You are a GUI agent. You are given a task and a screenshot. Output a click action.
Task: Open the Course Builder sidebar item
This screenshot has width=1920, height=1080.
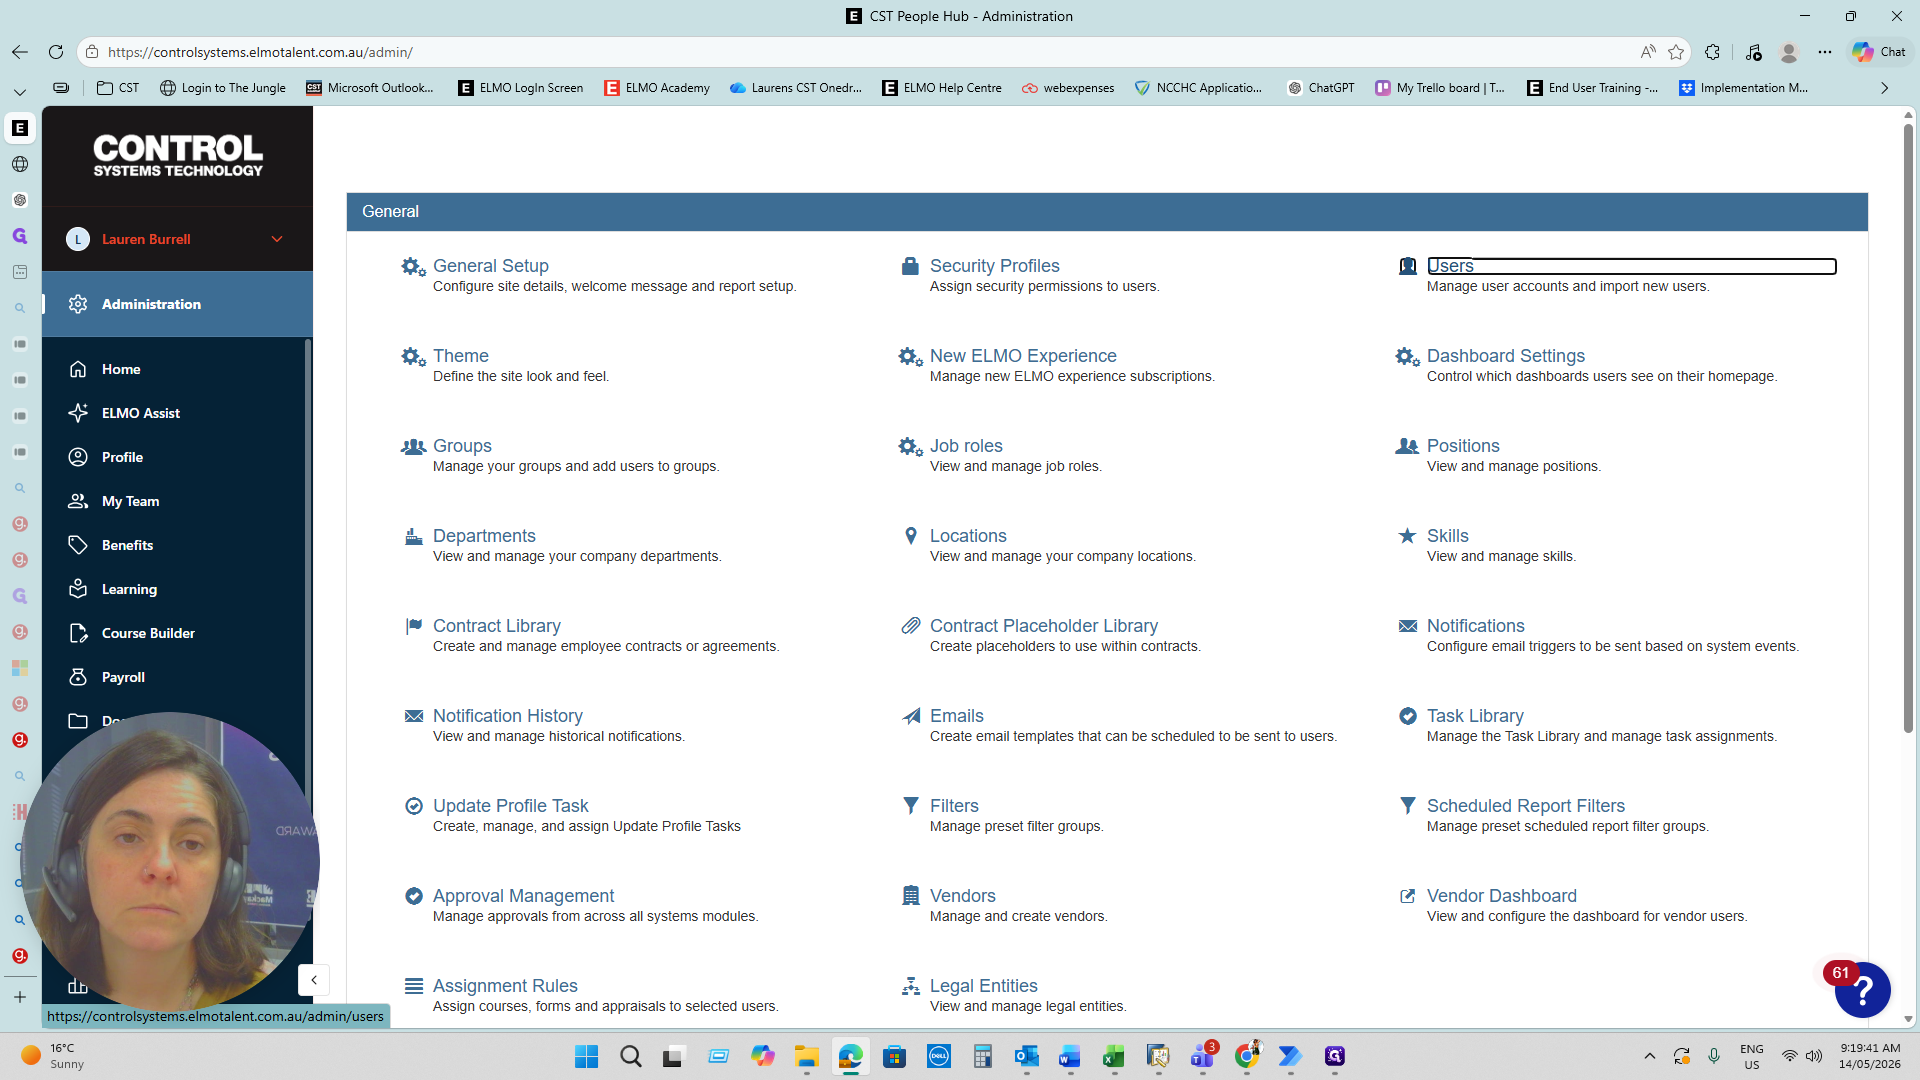click(x=148, y=633)
